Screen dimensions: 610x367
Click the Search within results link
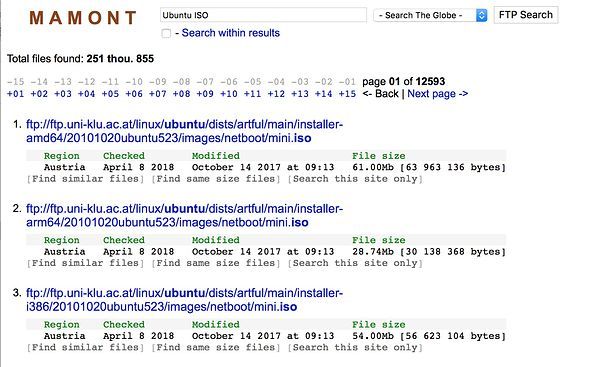click(x=230, y=33)
